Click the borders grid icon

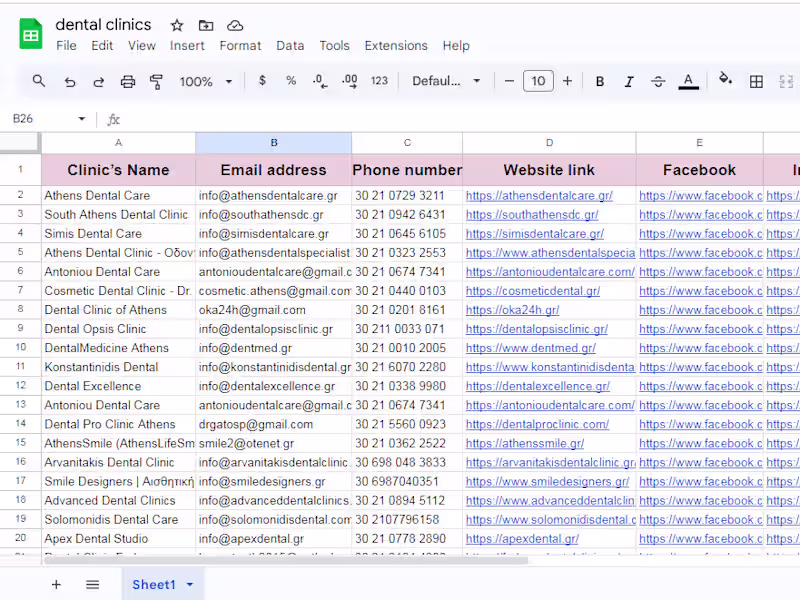pos(757,81)
